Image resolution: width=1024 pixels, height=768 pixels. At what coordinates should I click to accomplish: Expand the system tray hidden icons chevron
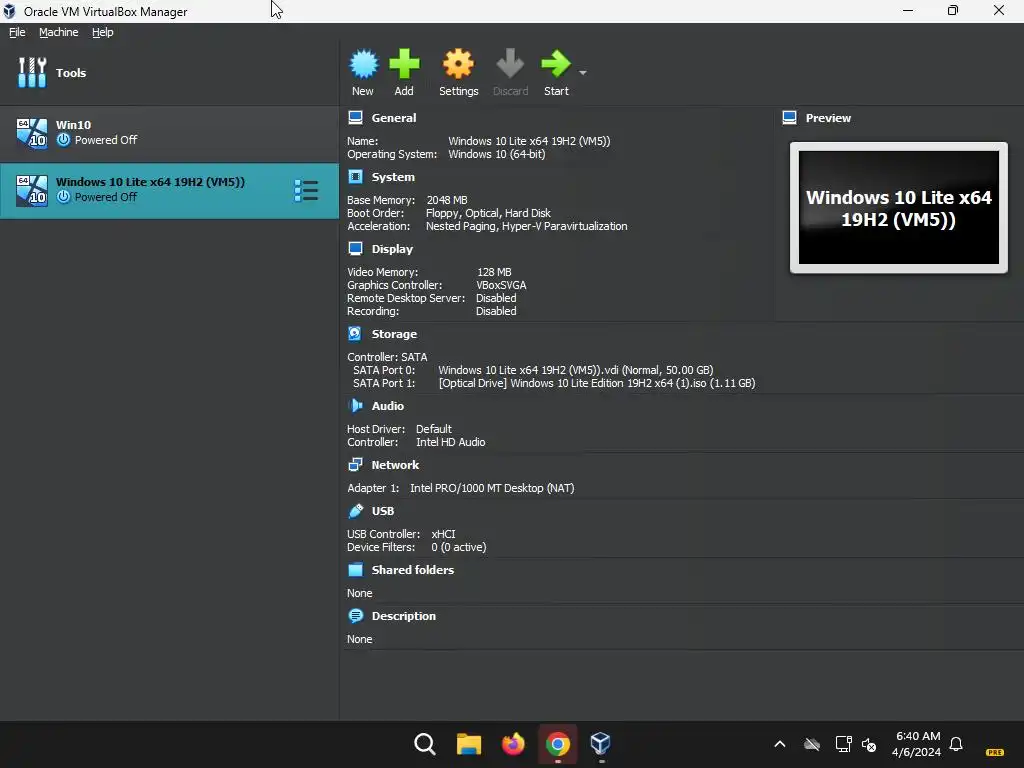[780, 744]
